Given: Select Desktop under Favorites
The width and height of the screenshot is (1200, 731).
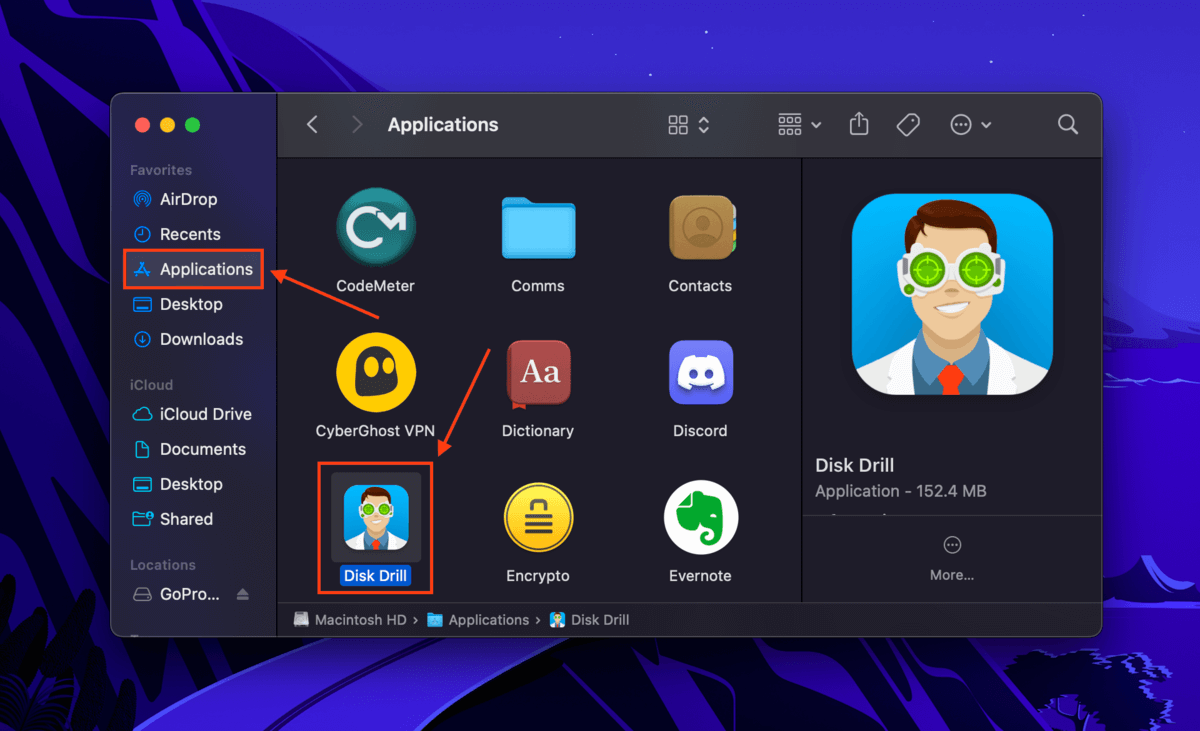Looking at the screenshot, I should pyautogui.click(x=190, y=304).
